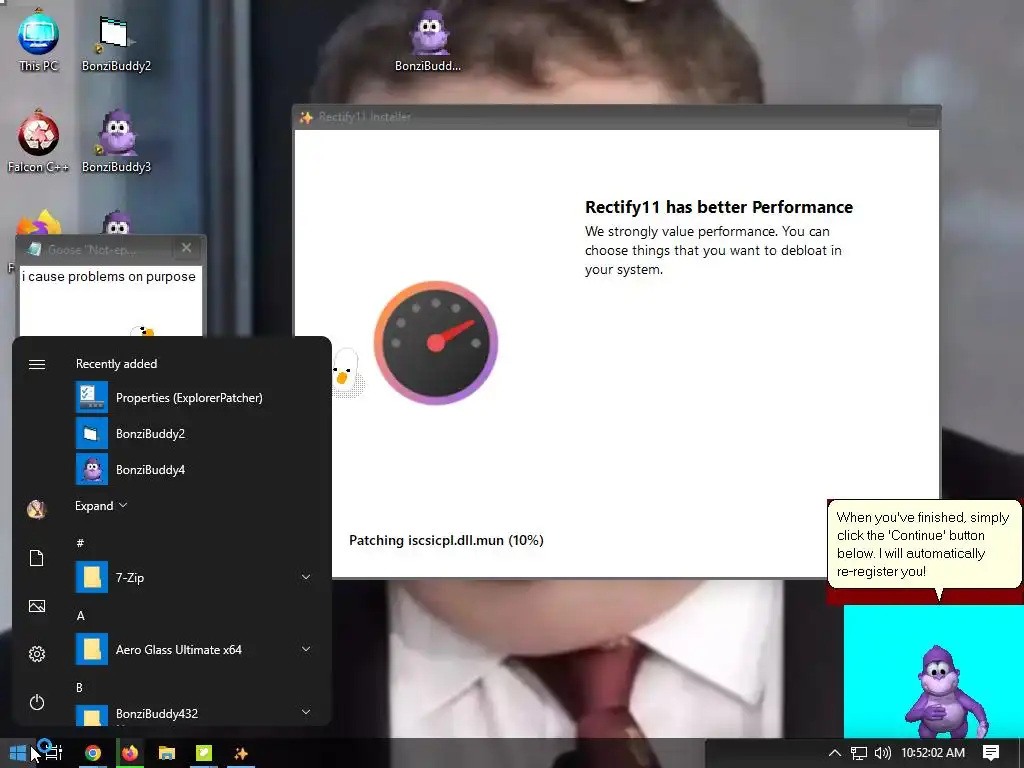This screenshot has height=768, width=1024.
Task: Open Falcon C++ desktop icon
Action: (38, 142)
